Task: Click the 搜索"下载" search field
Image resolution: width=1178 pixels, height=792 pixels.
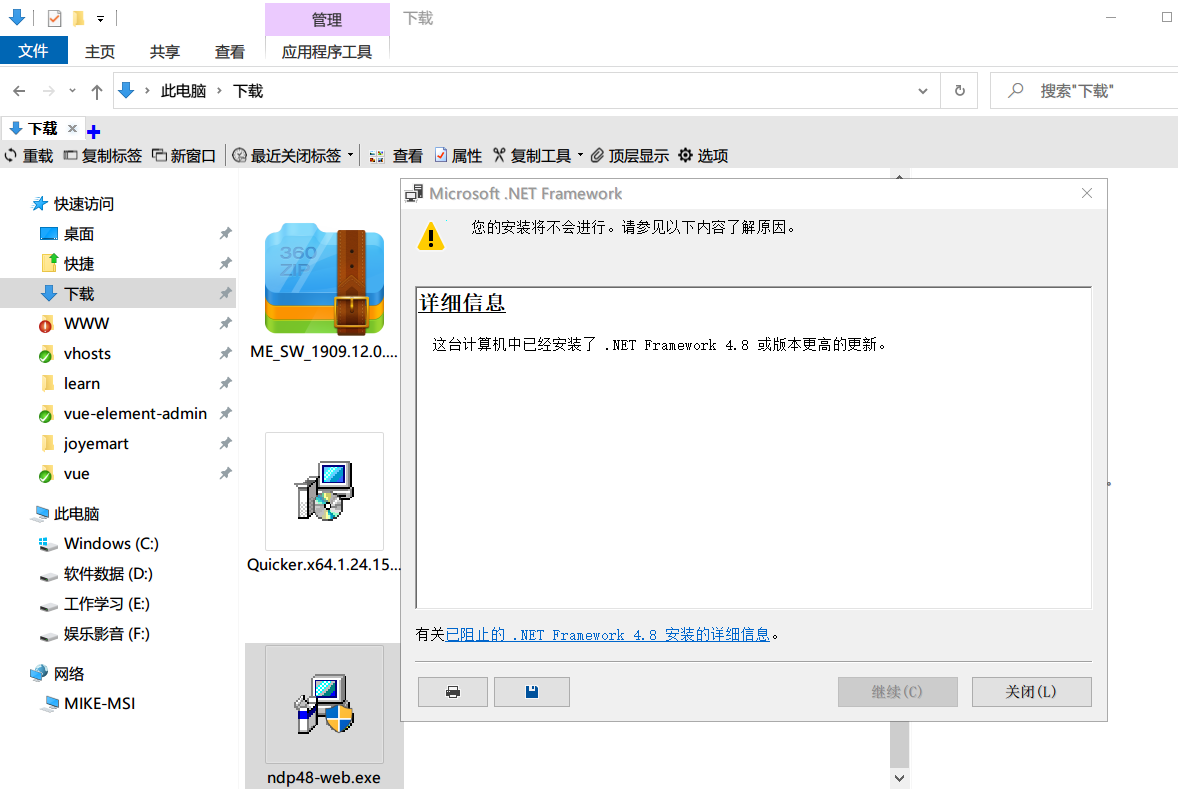Action: 1085,91
